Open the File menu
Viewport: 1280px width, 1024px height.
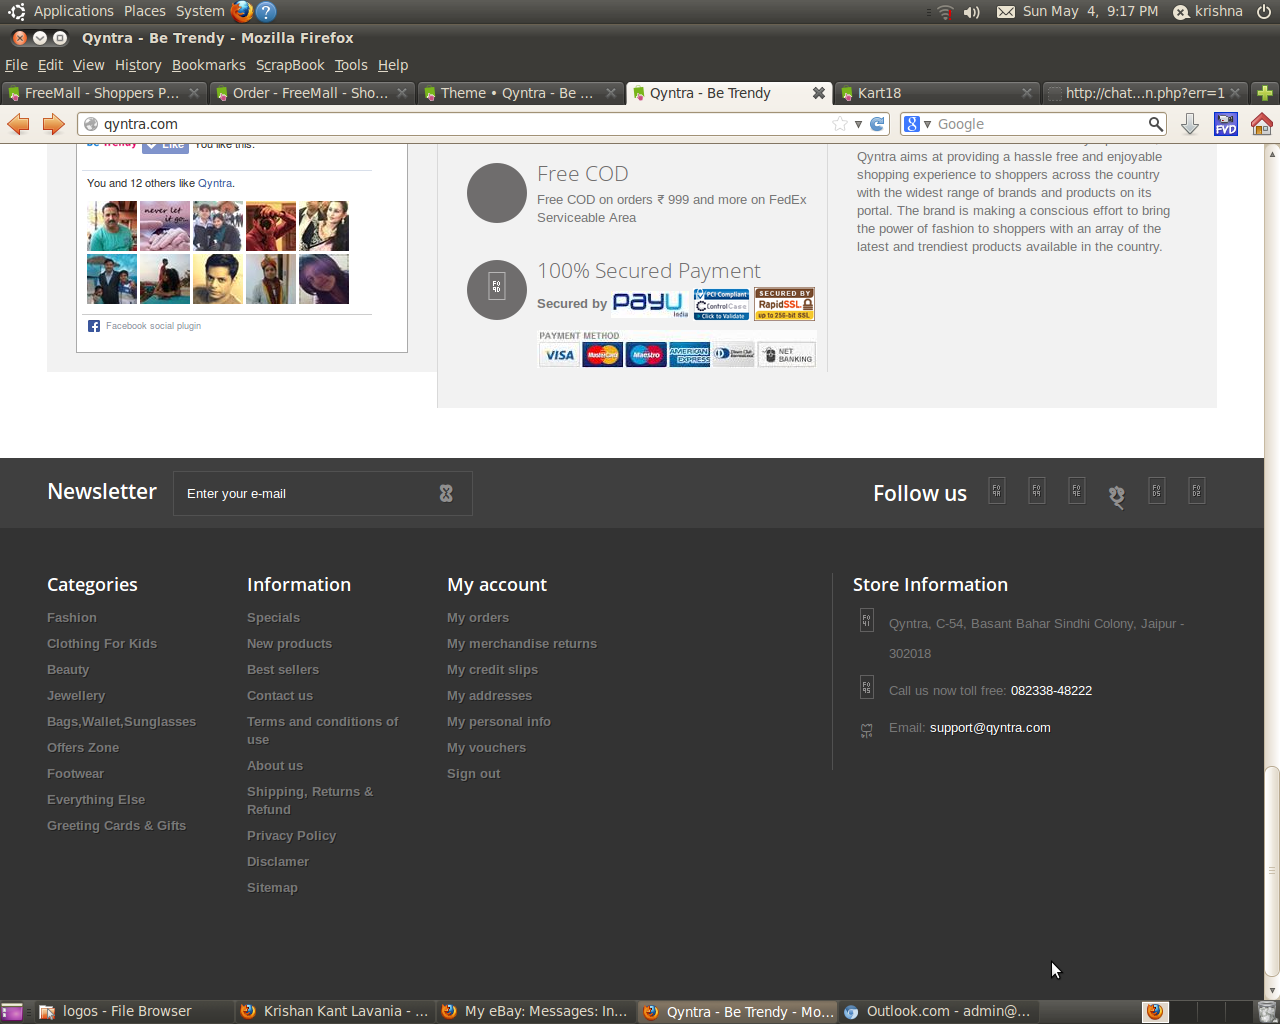tap(16, 65)
